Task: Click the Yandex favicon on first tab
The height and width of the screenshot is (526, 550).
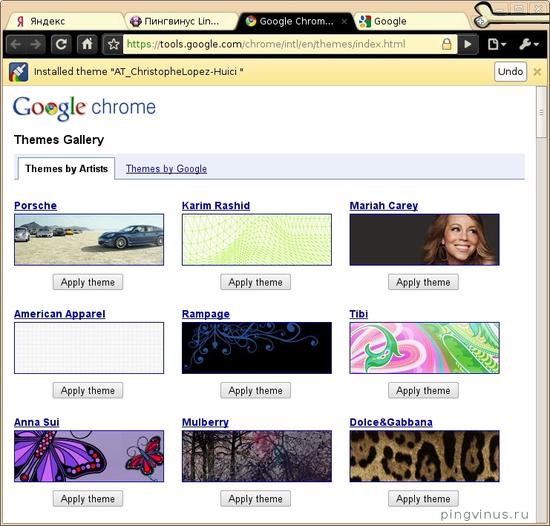Action: pos(20,21)
